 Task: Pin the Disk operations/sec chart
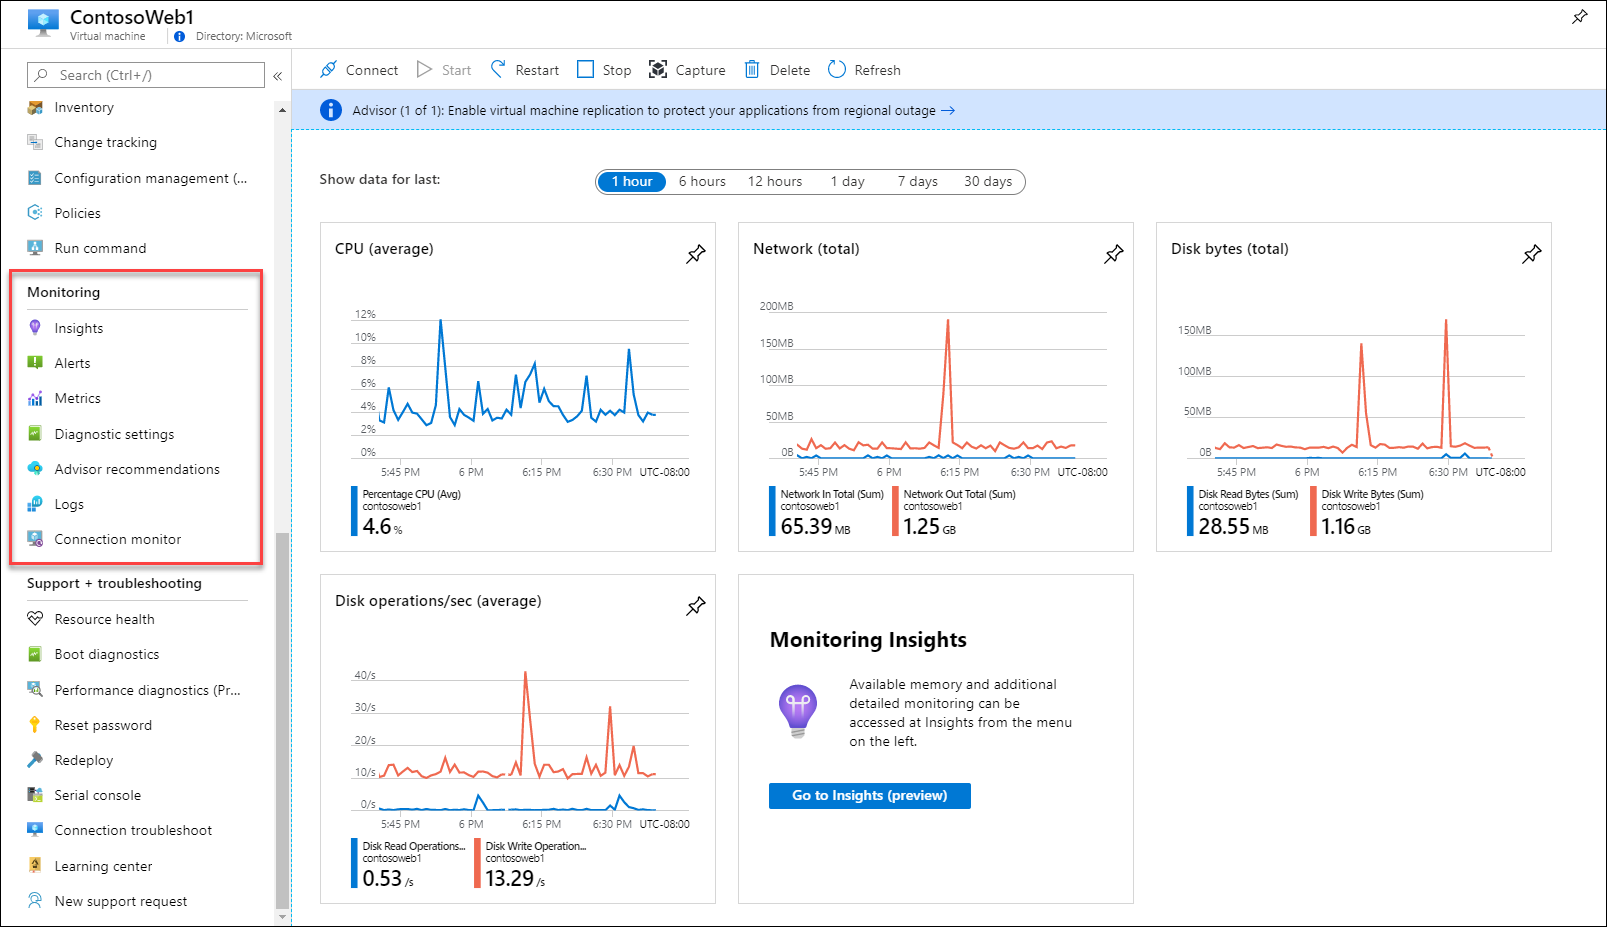(696, 606)
